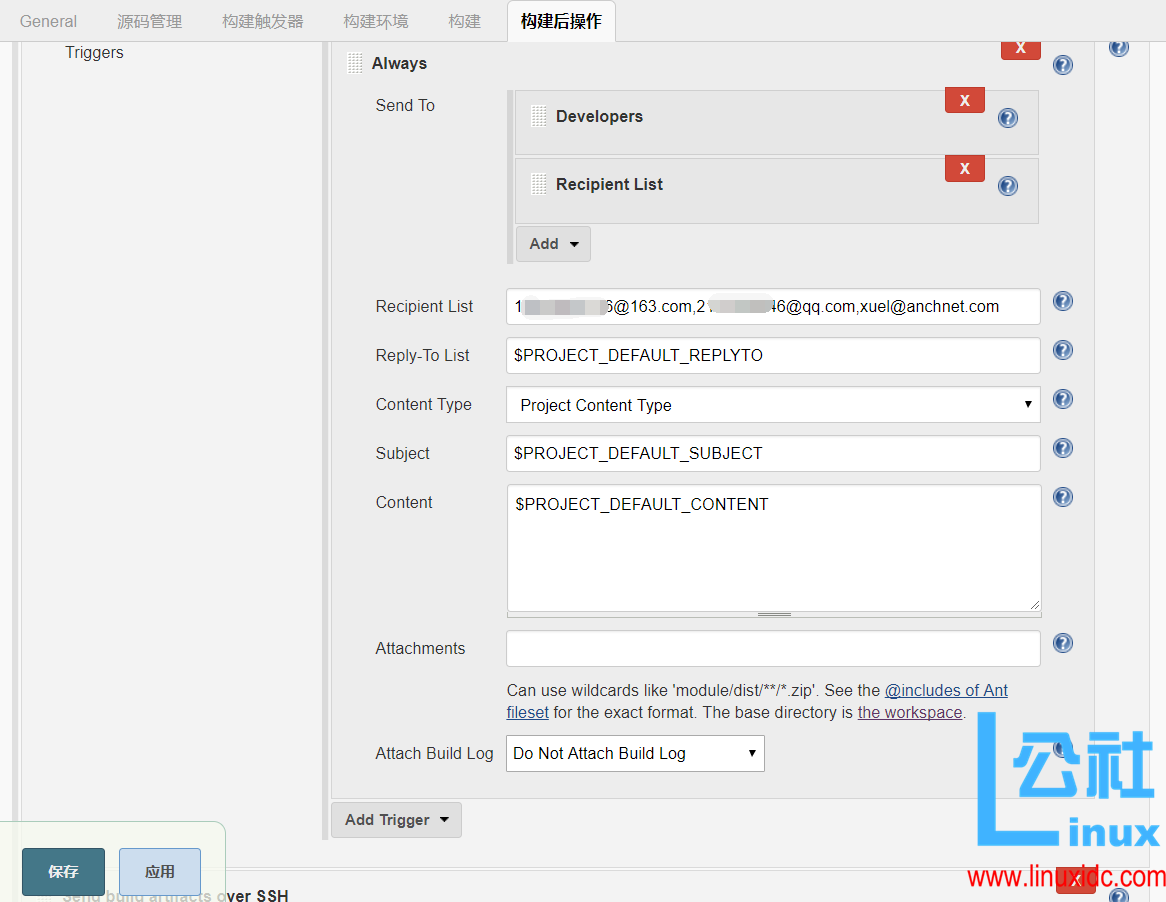Expand the Add Trigger menu

[x=396, y=820]
